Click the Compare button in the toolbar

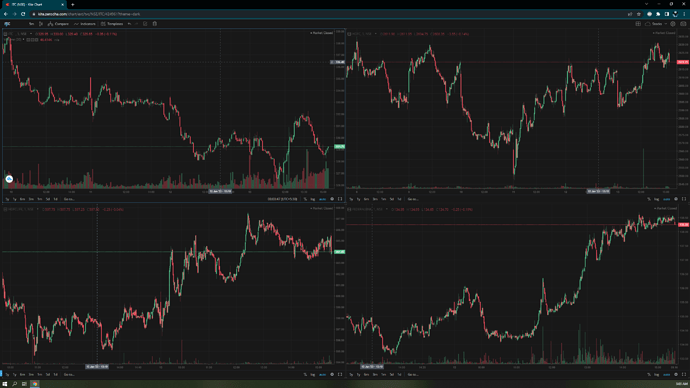click(58, 24)
